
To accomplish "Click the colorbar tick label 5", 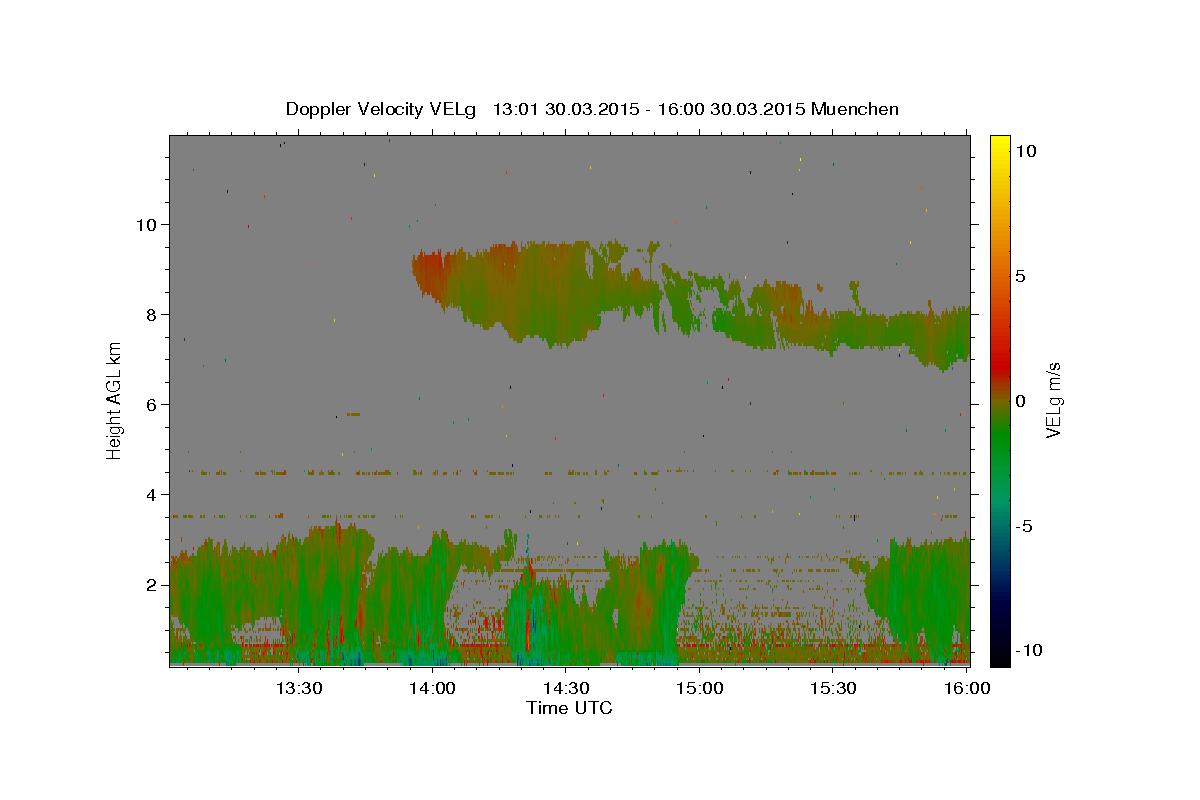I will pos(1021,276).
